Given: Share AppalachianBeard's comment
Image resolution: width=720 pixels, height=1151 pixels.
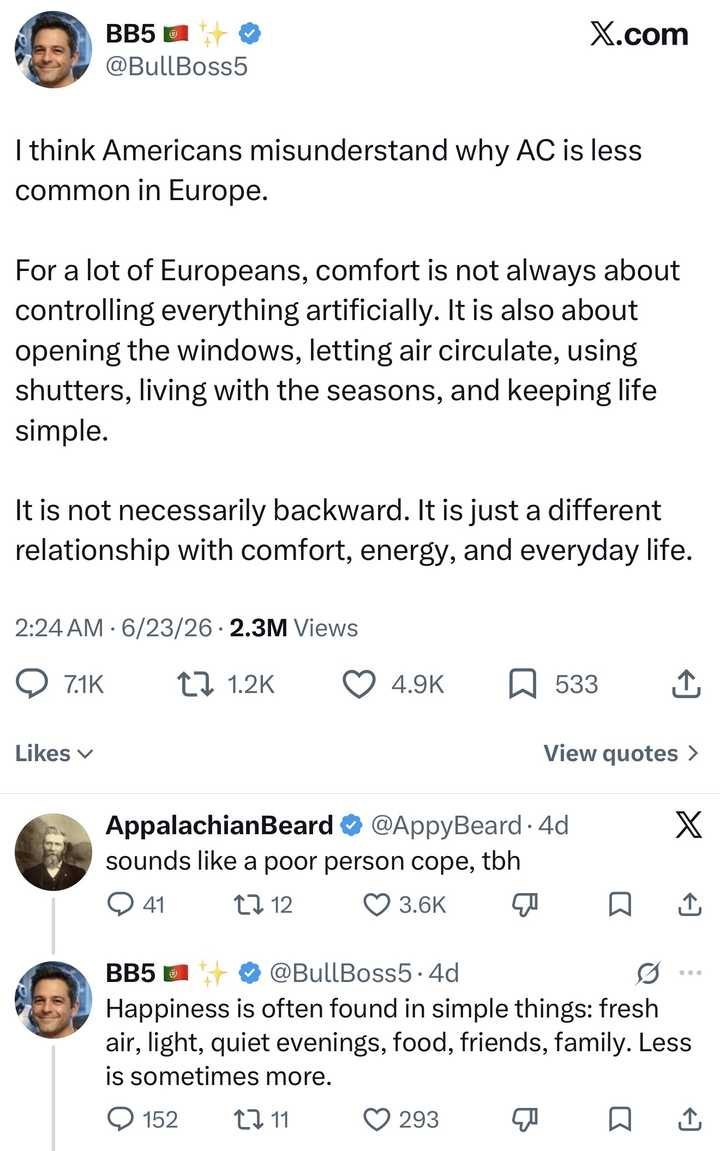Looking at the screenshot, I should [x=688, y=904].
